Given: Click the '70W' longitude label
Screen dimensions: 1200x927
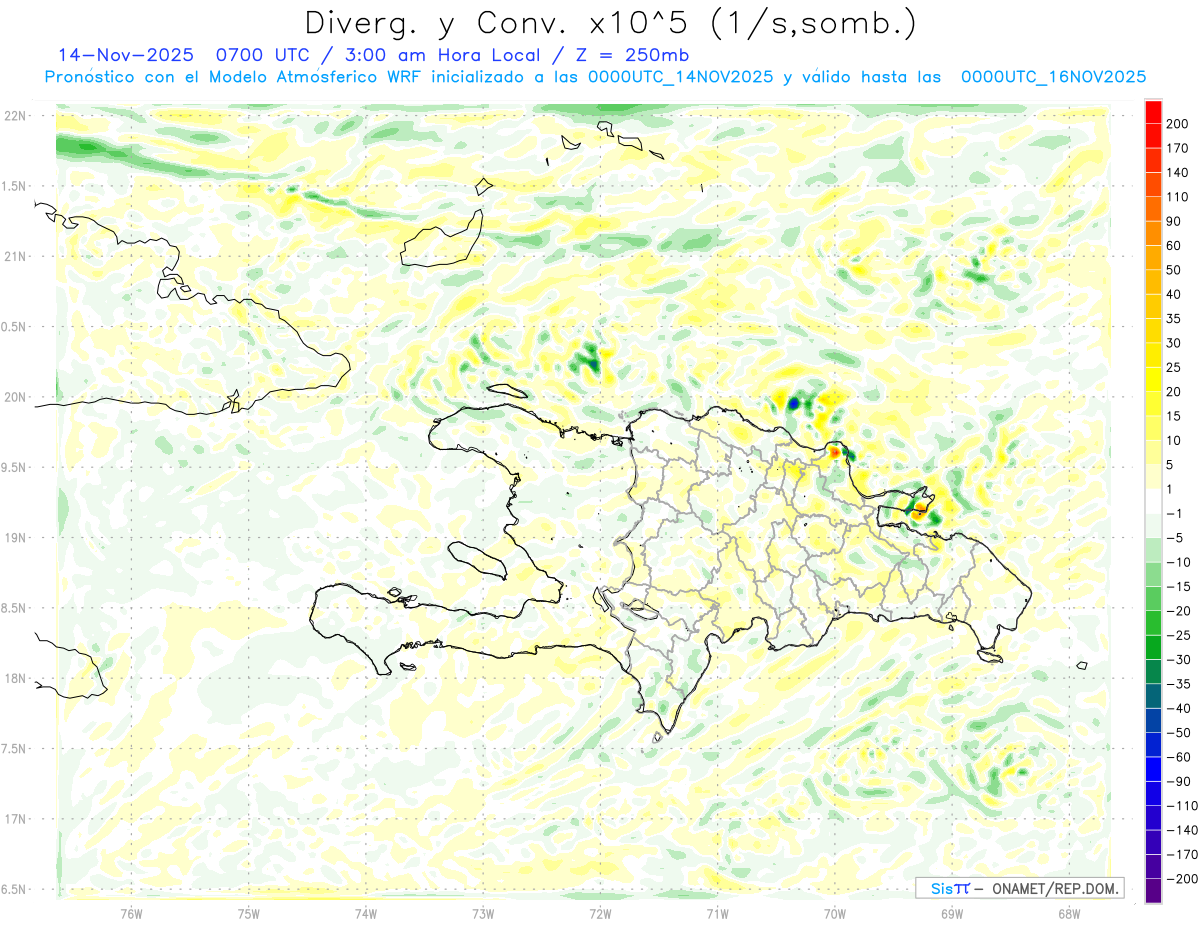Looking at the screenshot, I should click(835, 913).
